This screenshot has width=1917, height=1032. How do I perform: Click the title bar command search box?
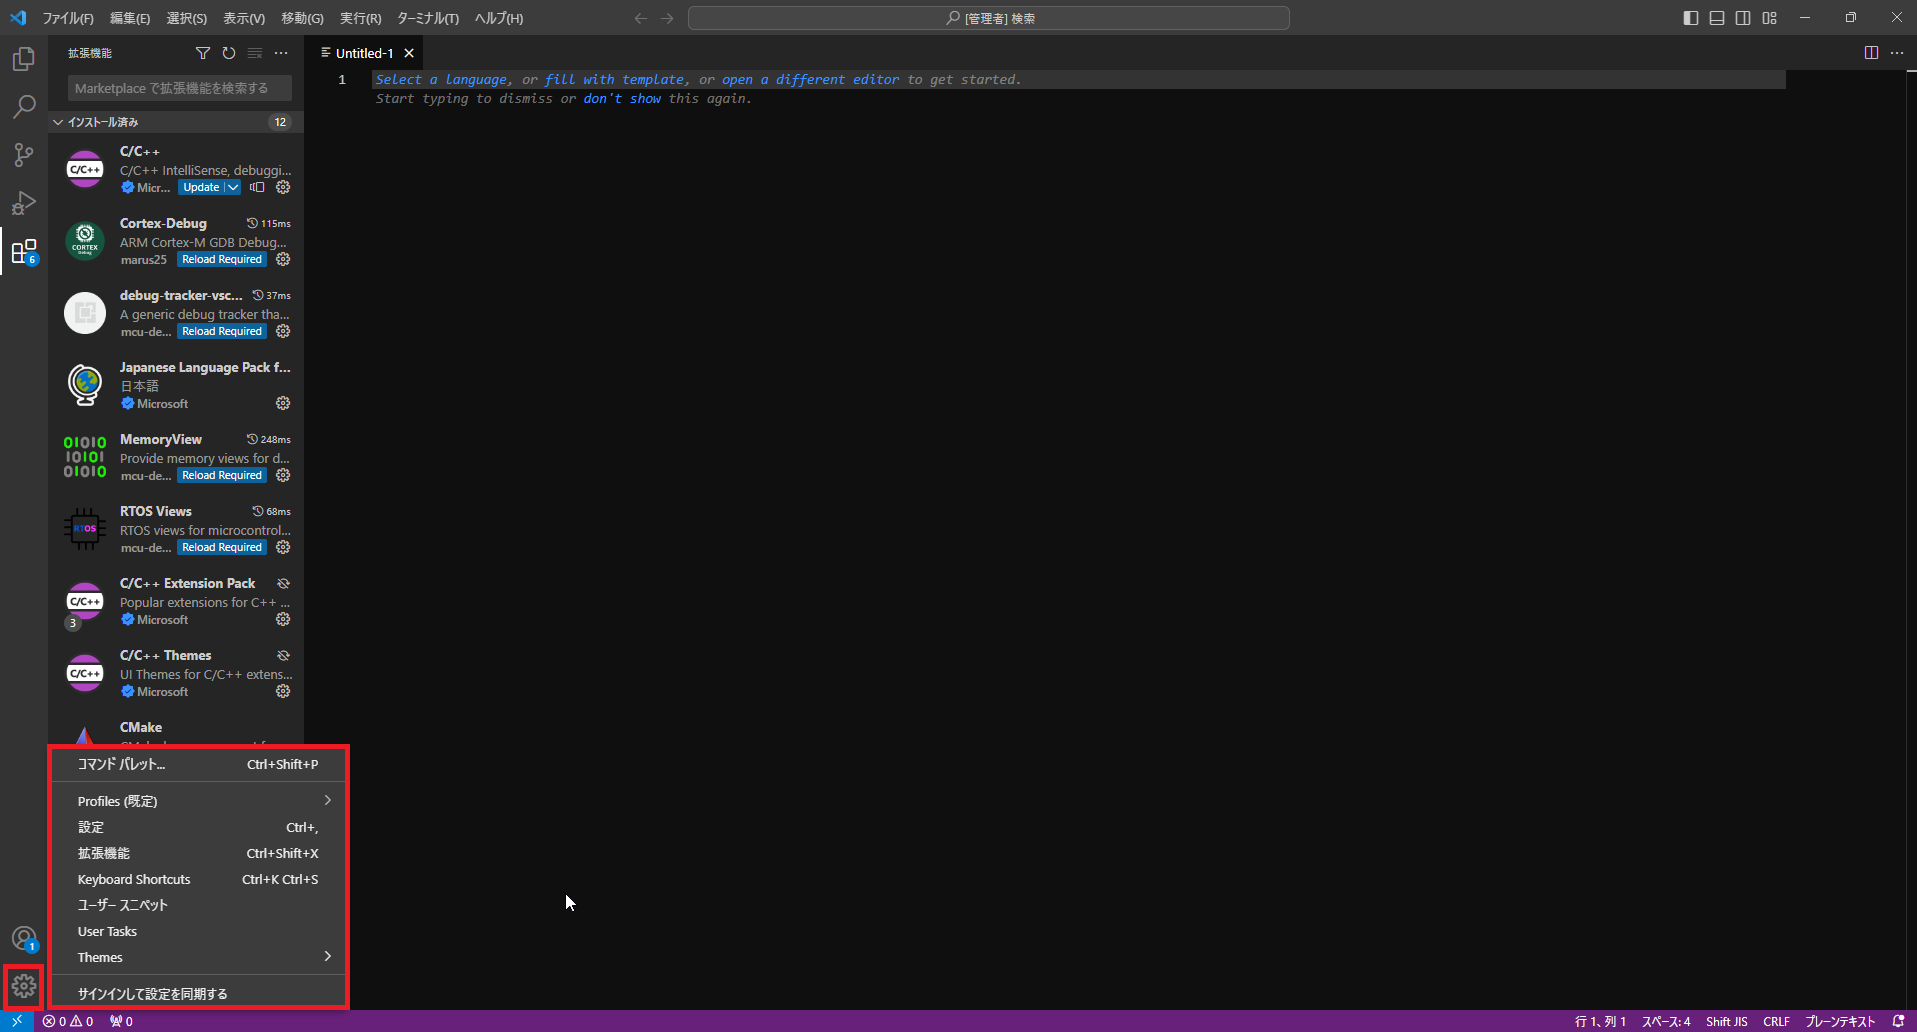tap(989, 18)
